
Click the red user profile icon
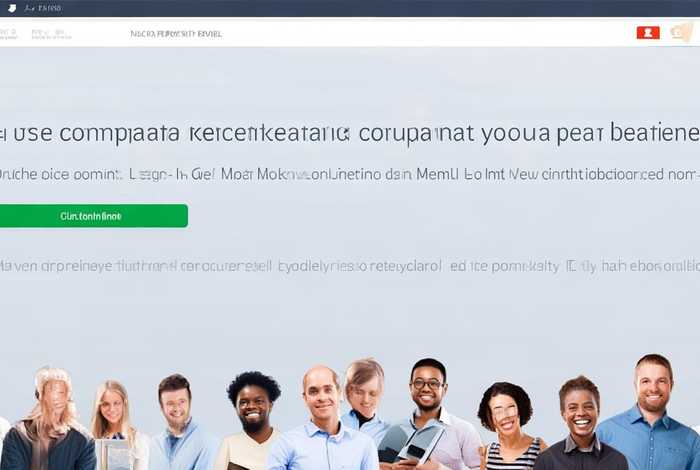[x=648, y=33]
